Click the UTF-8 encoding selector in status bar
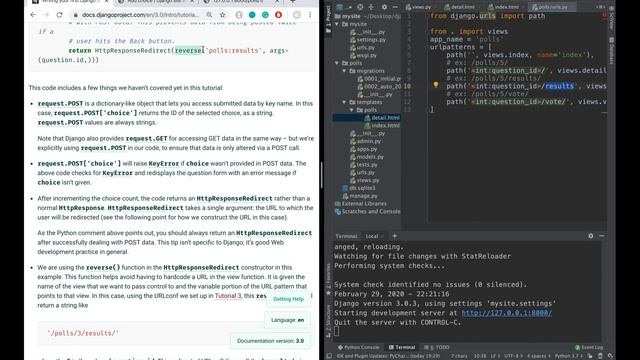The image size is (640, 360). pyautogui.click(x=513, y=356)
